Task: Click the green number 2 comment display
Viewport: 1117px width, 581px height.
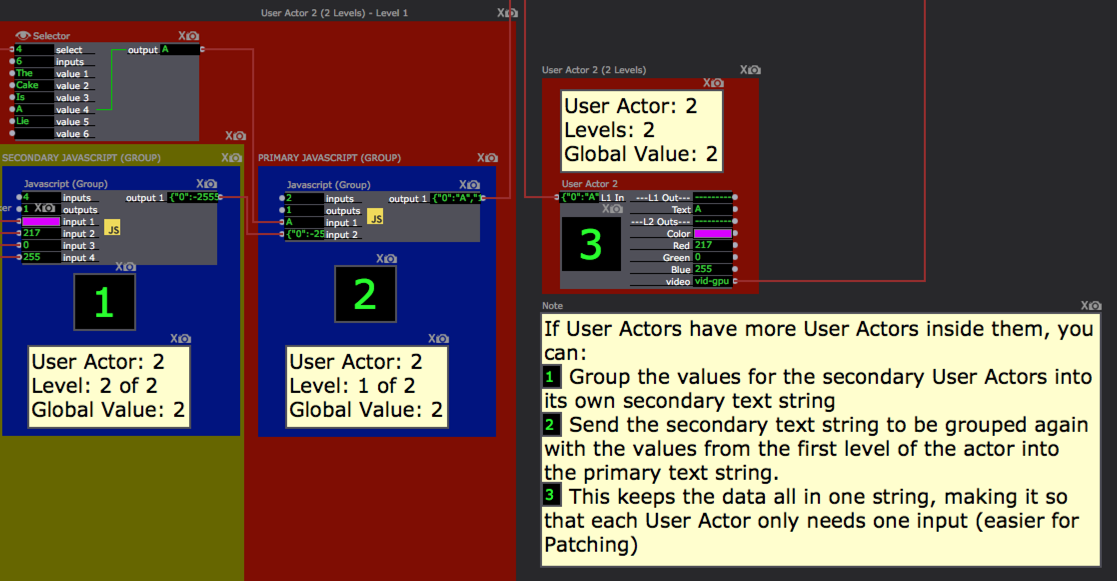Action: pos(365,294)
